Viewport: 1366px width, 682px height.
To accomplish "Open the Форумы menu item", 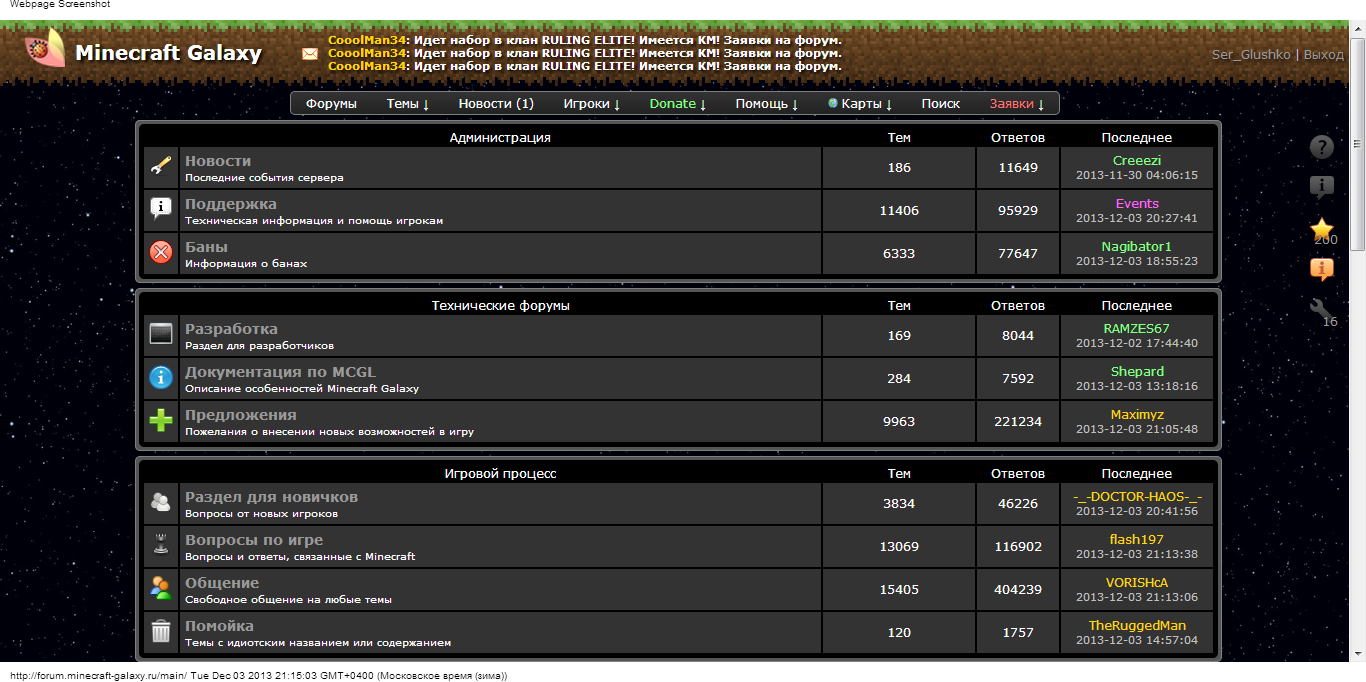I will pos(332,104).
